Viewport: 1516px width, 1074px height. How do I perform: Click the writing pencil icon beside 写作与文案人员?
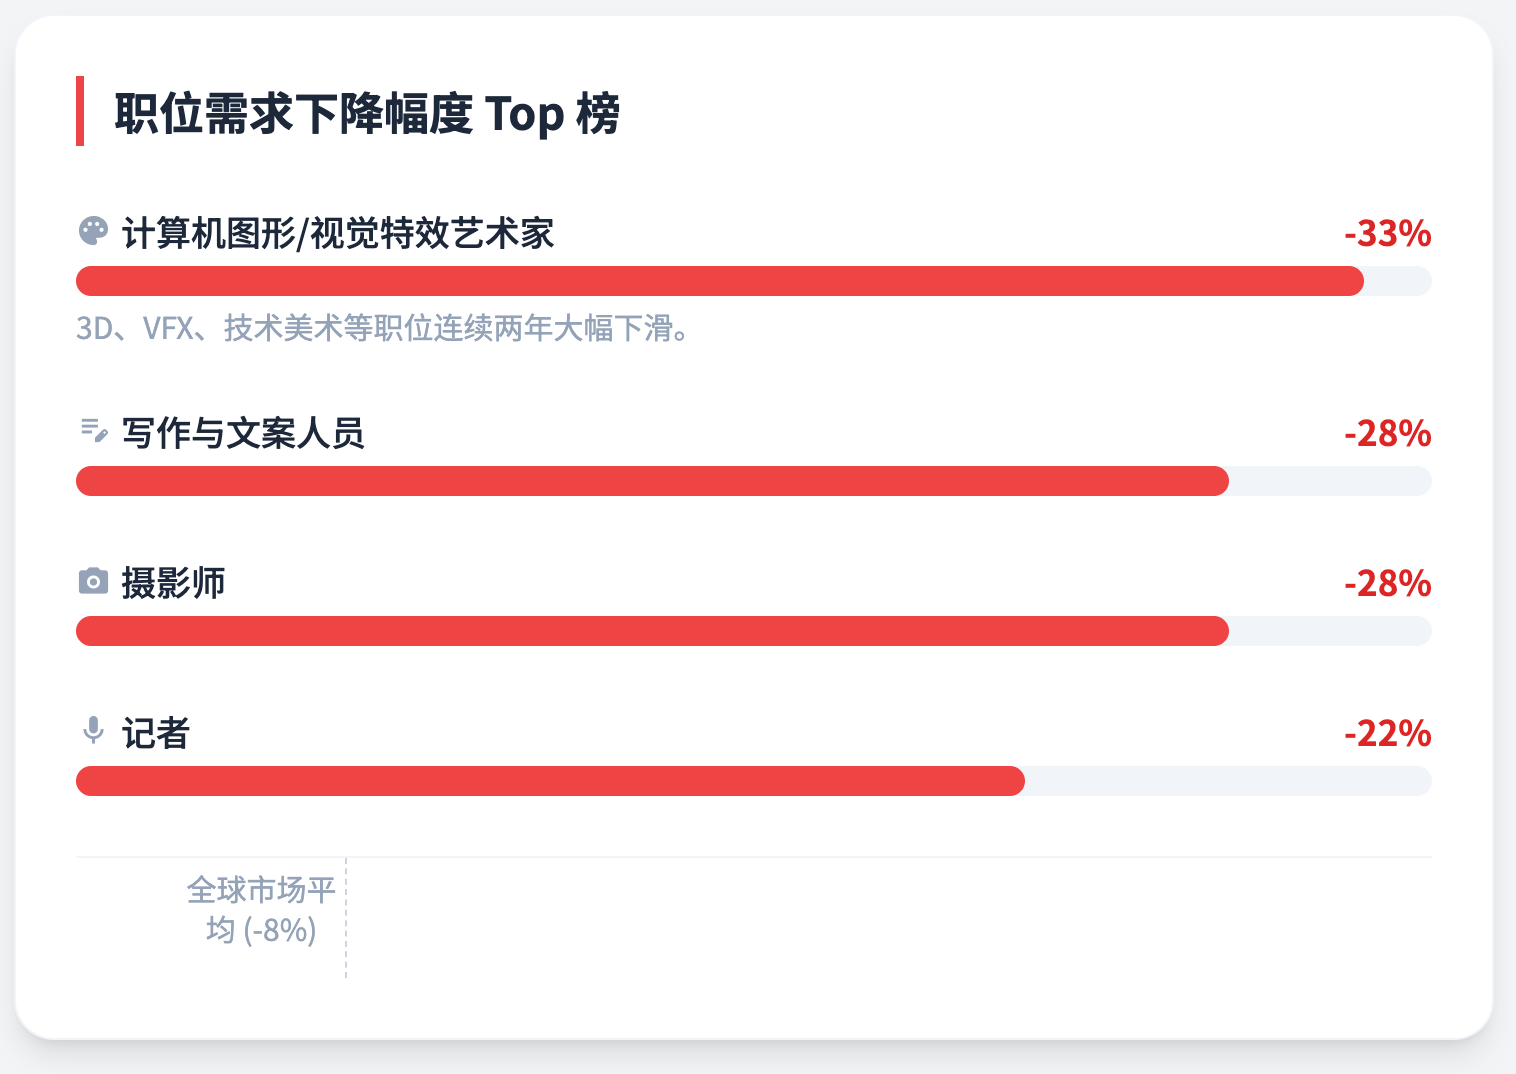coord(93,431)
